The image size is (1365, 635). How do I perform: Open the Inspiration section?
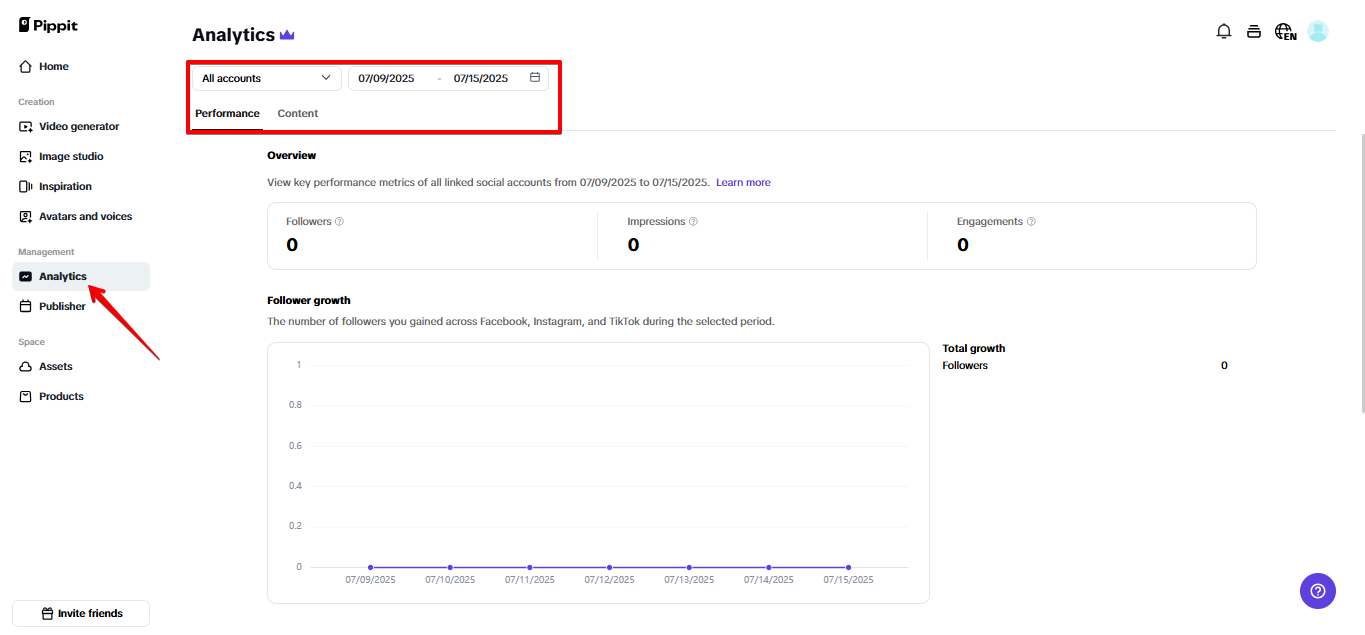click(64, 186)
